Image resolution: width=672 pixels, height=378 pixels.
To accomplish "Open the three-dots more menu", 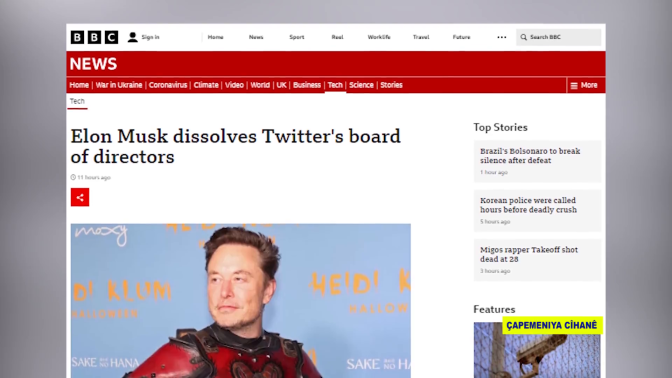I will point(501,37).
